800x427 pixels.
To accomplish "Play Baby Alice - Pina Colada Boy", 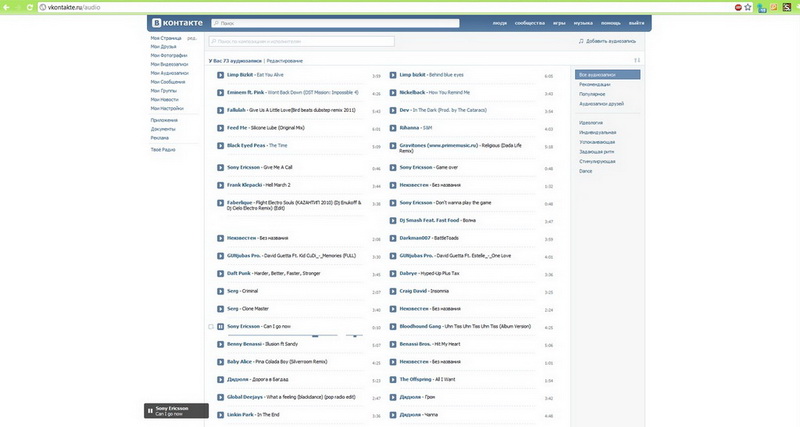I will (x=220, y=362).
